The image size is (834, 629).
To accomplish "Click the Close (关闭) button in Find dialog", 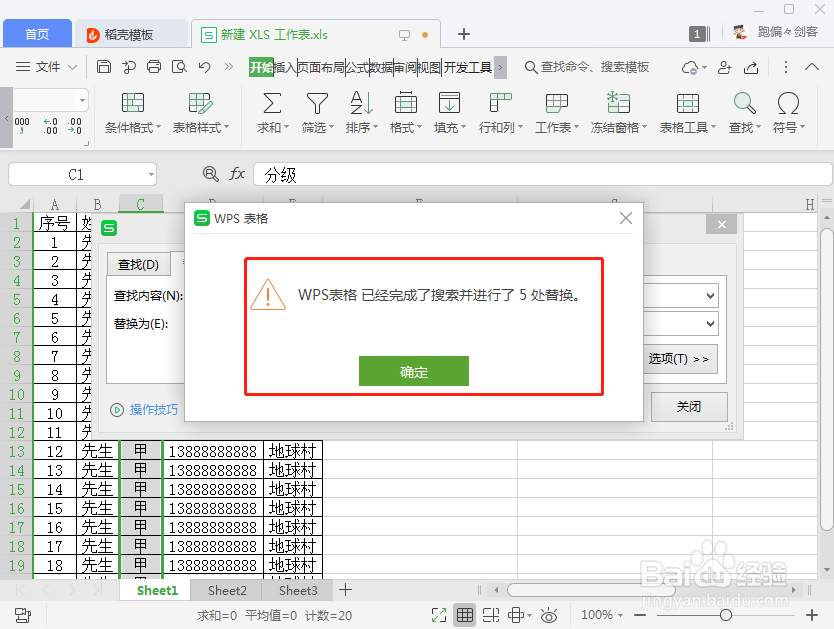I will coord(689,407).
